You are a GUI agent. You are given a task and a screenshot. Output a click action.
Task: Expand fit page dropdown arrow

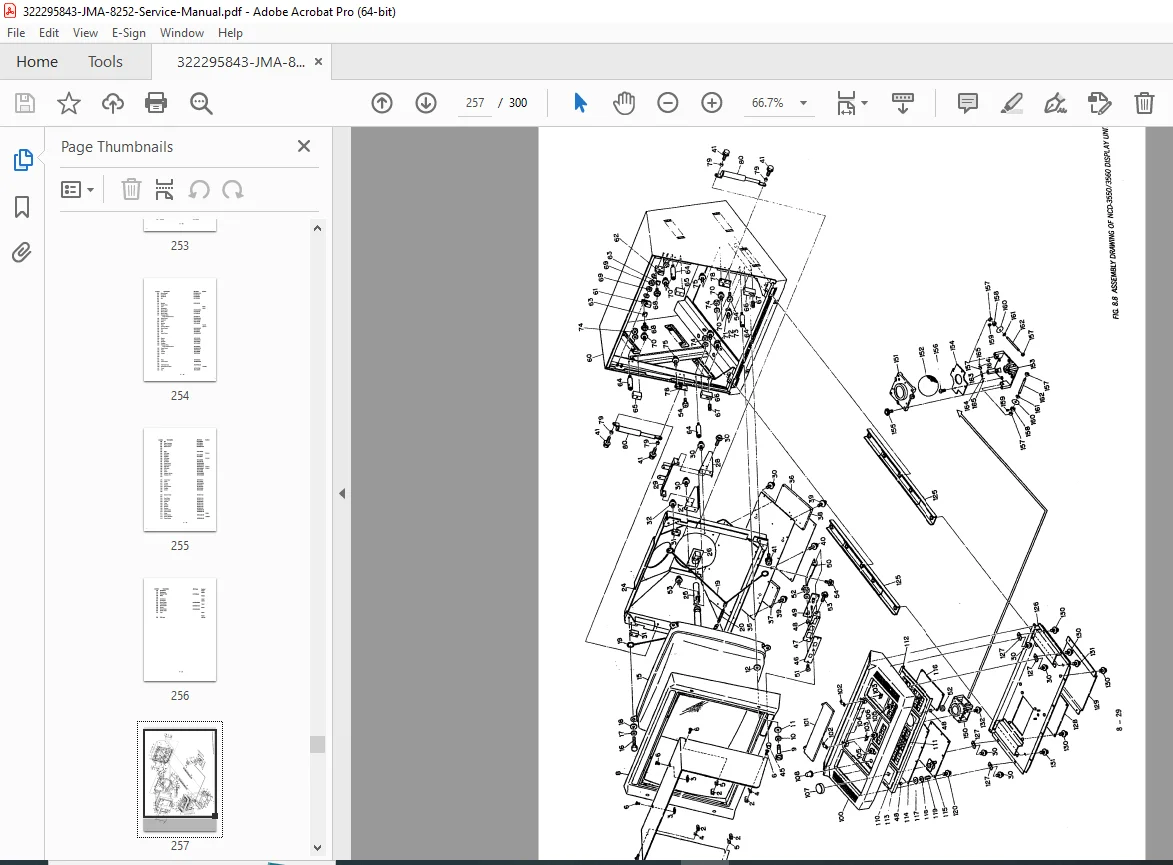865,103
